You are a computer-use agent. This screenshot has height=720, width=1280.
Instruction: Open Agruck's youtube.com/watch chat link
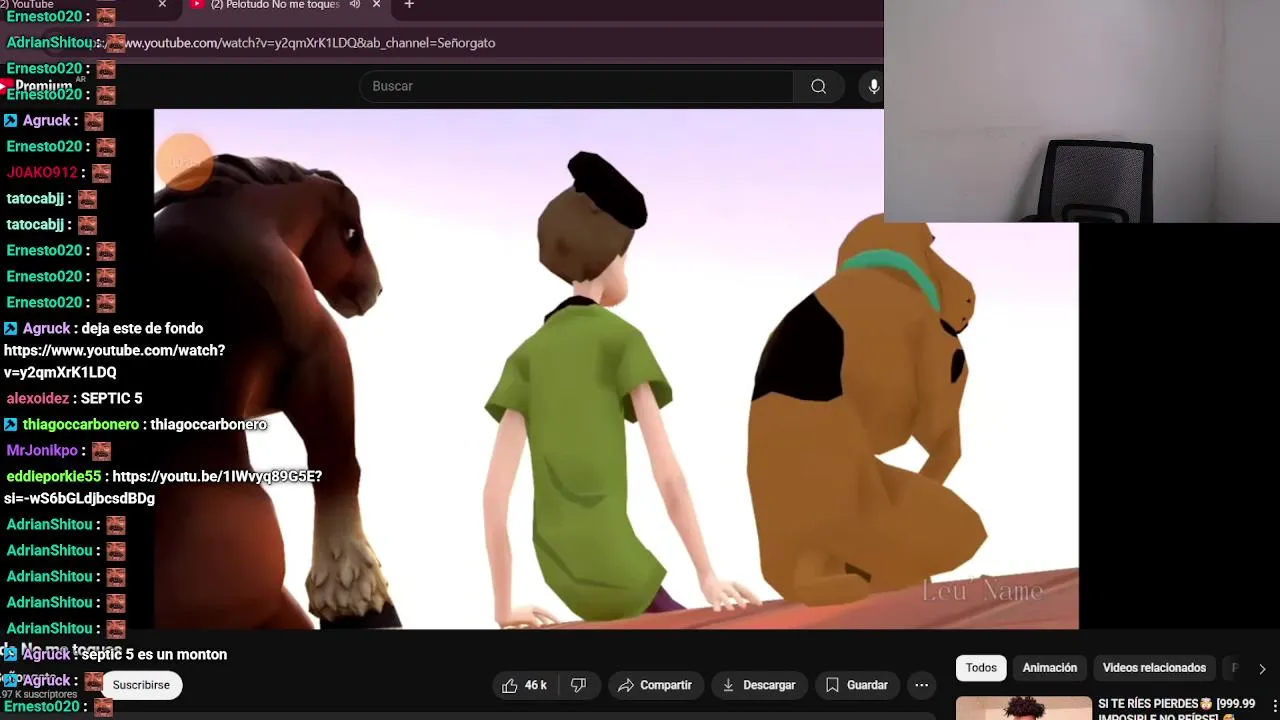click(x=114, y=361)
